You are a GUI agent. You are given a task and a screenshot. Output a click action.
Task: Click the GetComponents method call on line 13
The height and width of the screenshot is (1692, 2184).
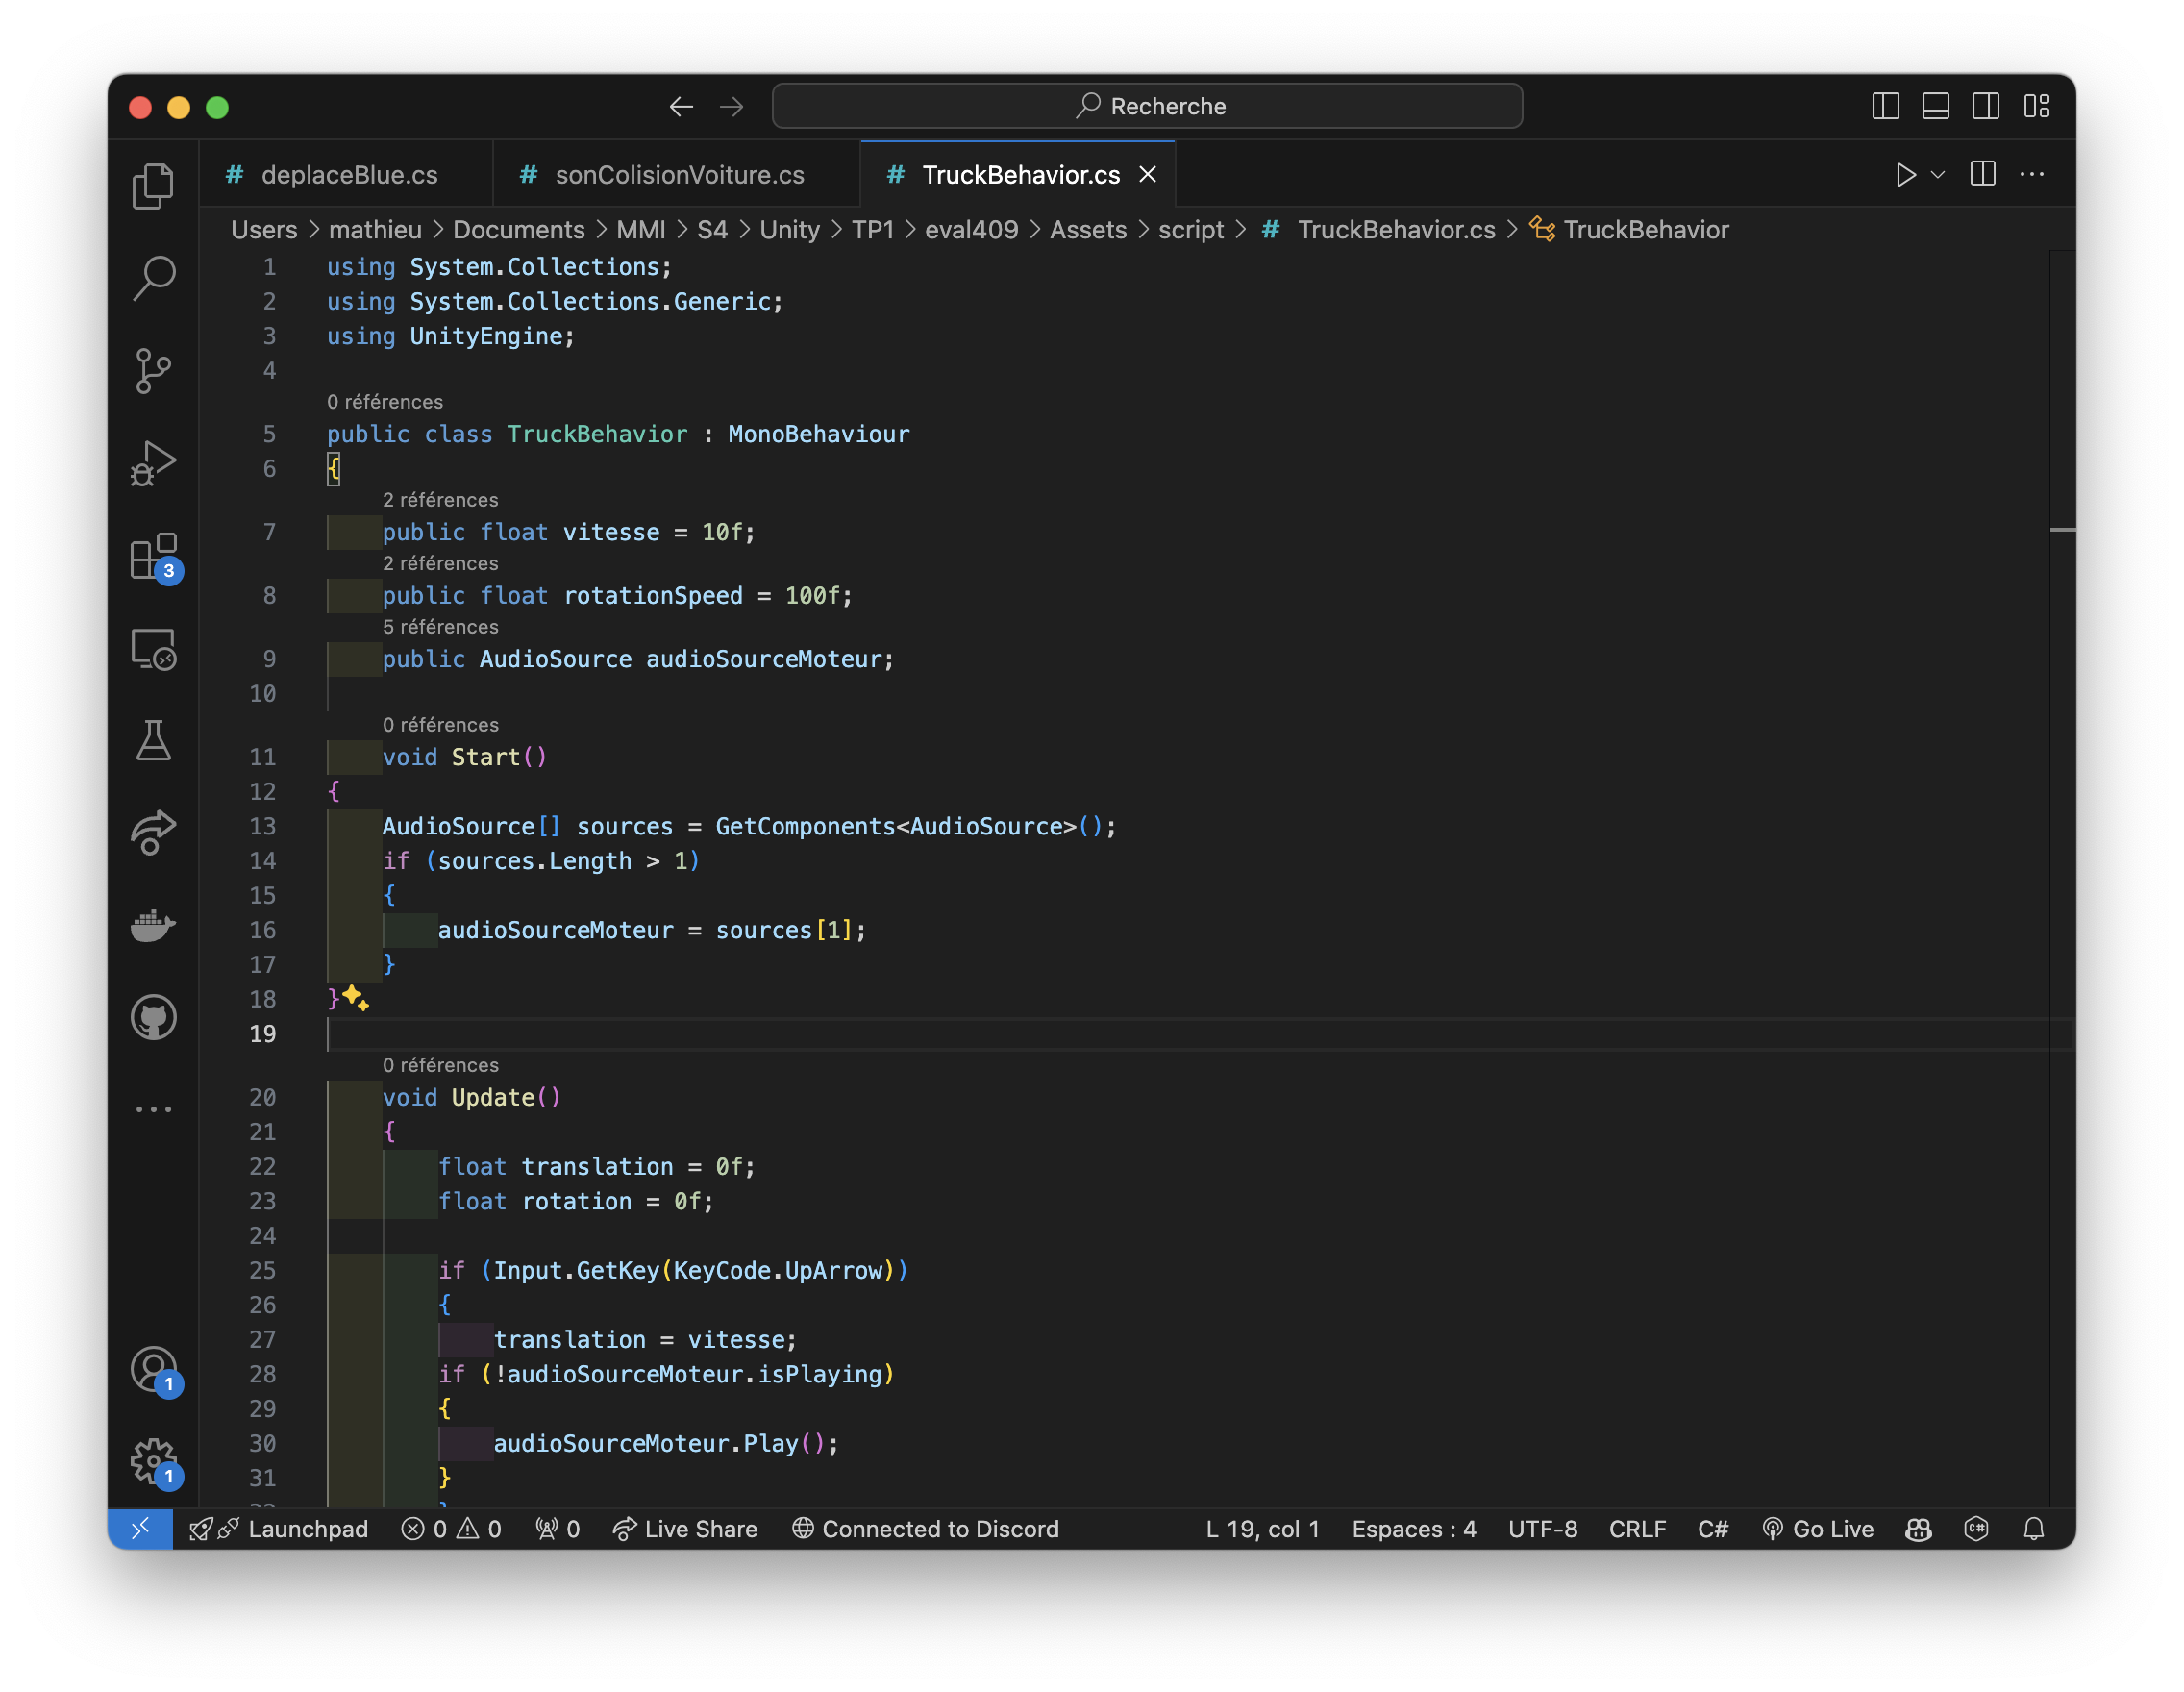(x=805, y=826)
